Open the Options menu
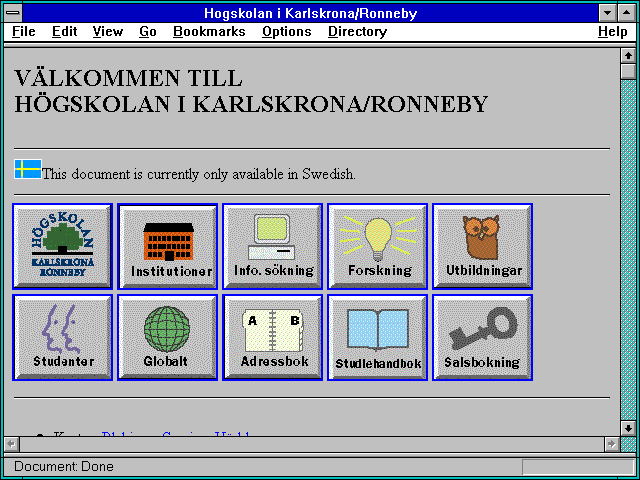The height and width of the screenshot is (480, 640). (x=287, y=32)
